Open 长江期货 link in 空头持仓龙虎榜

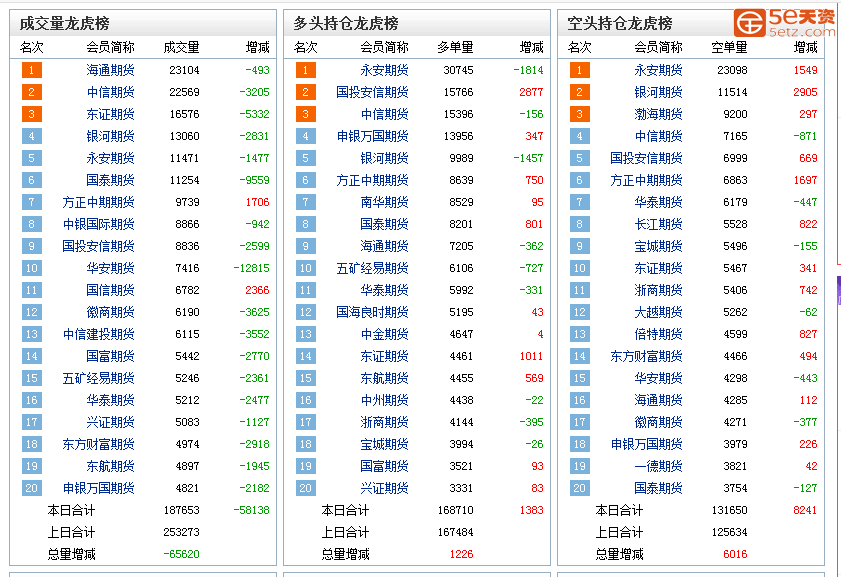[x=659, y=224]
